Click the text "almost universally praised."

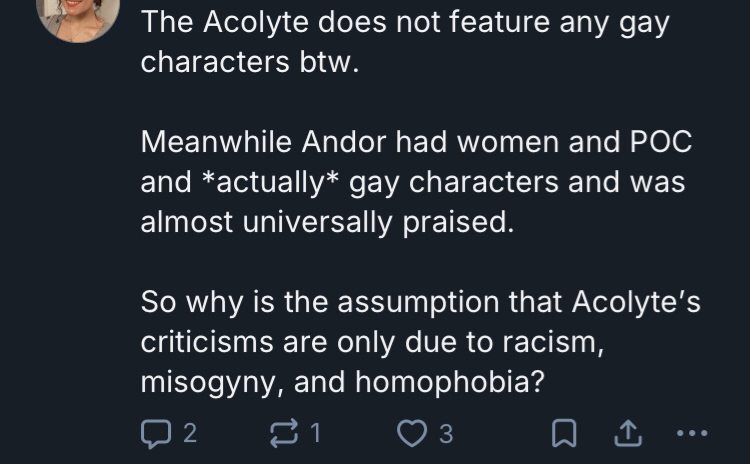tap(327, 222)
